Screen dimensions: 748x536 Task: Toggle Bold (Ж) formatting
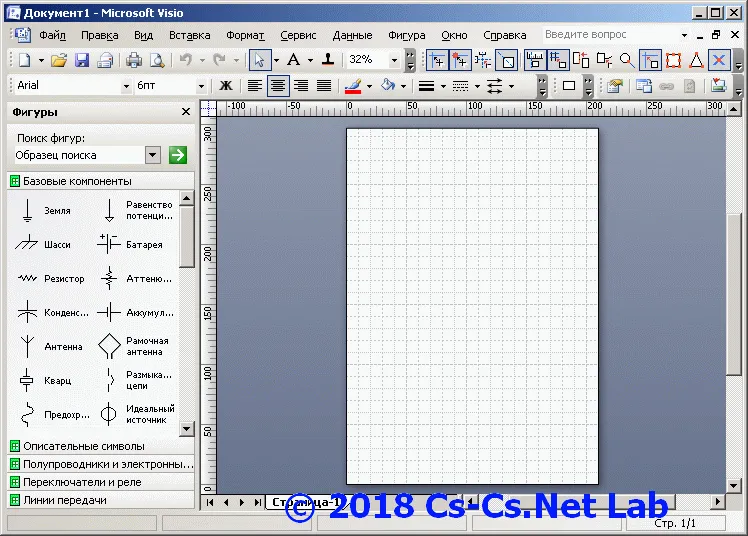(226, 86)
